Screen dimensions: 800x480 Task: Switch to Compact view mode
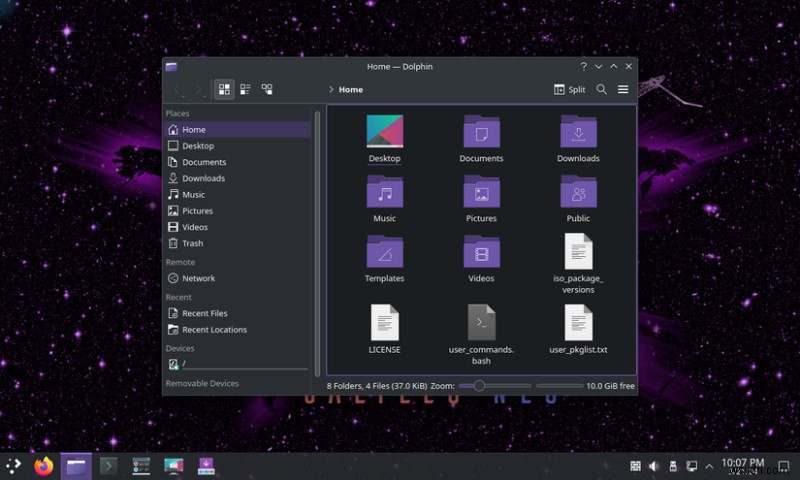point(245,89)
